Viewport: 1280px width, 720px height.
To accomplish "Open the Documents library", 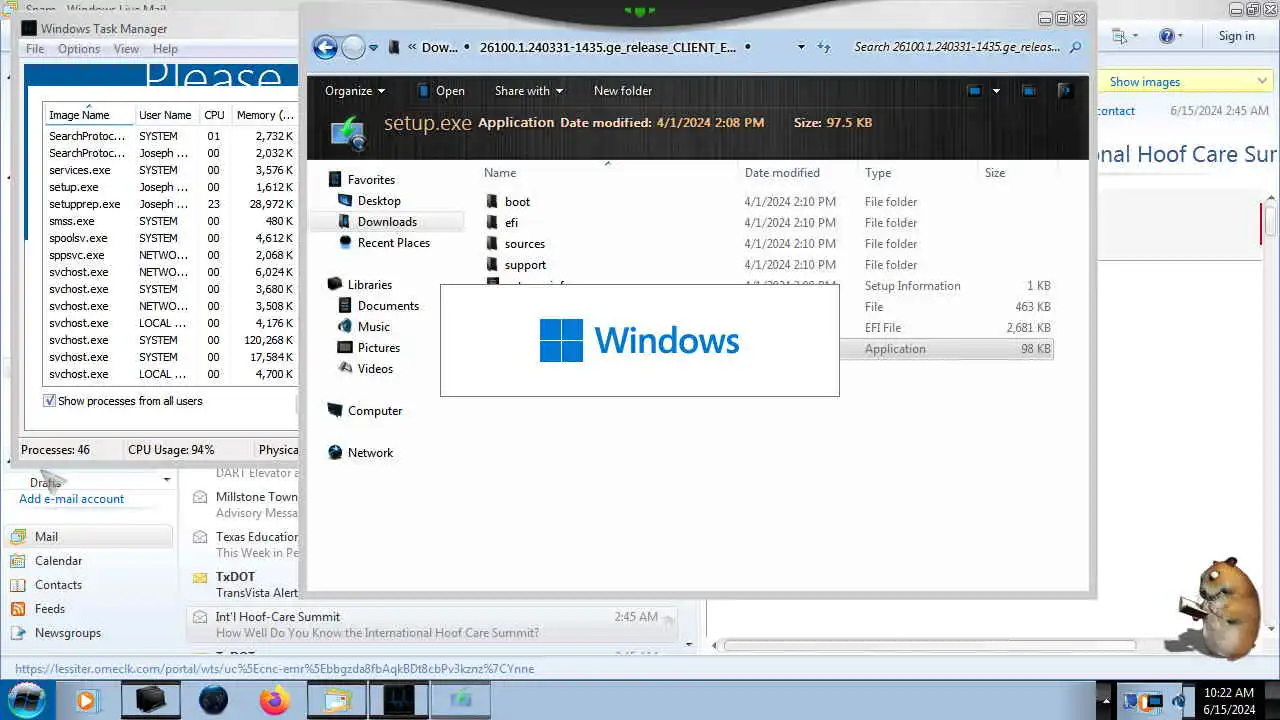I will 388,306.
